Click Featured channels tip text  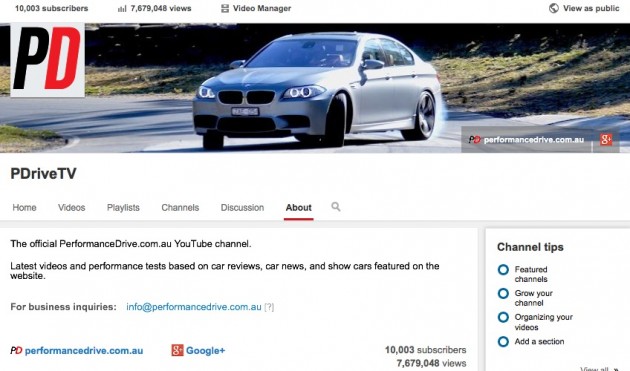click(x=531, y=274)
